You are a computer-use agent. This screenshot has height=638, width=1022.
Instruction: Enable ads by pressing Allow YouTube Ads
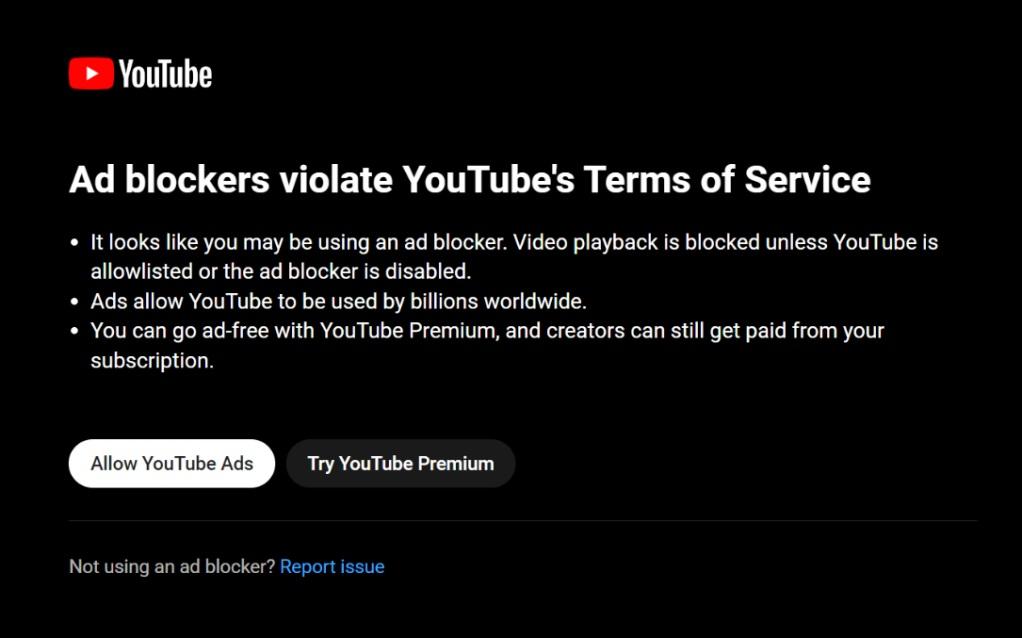[171, 463]
